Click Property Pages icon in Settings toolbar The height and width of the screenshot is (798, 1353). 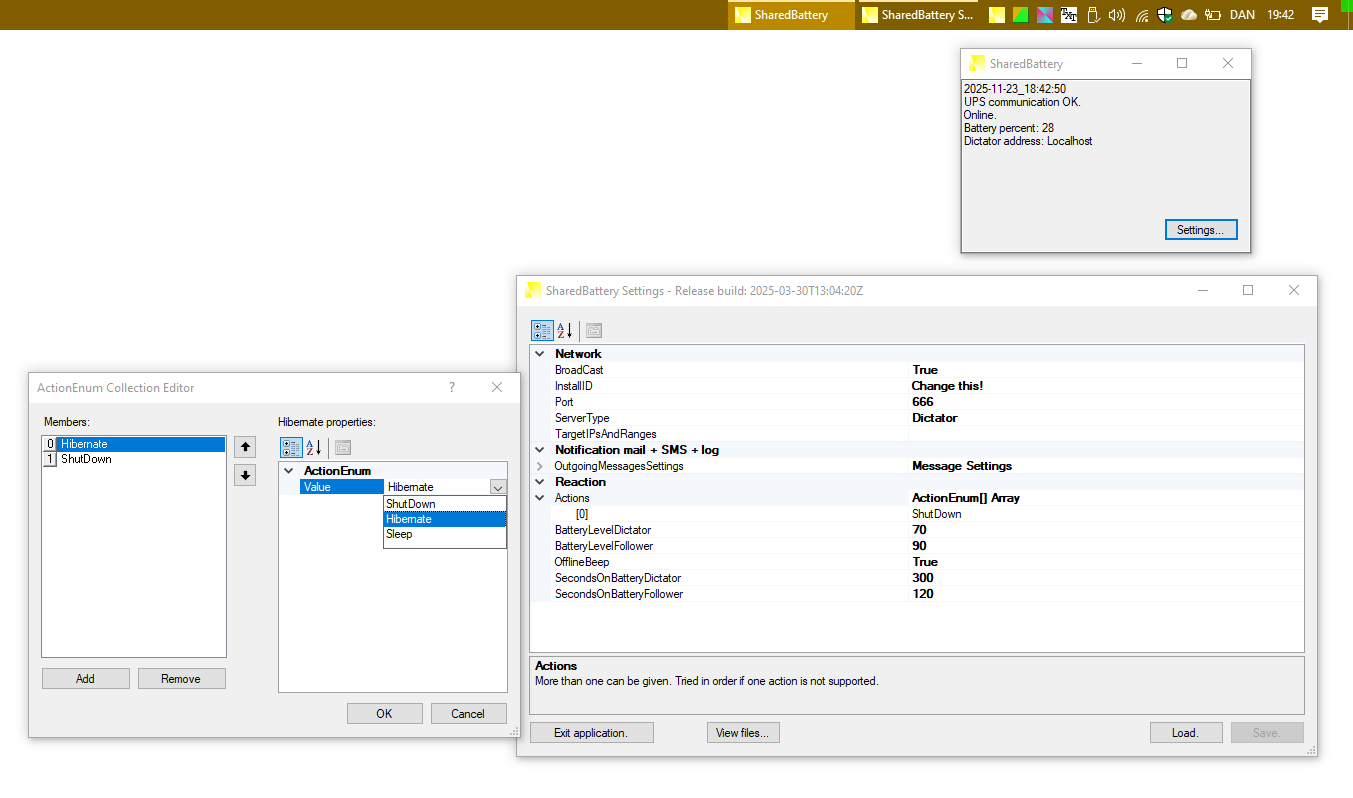[x=594, y=330]
